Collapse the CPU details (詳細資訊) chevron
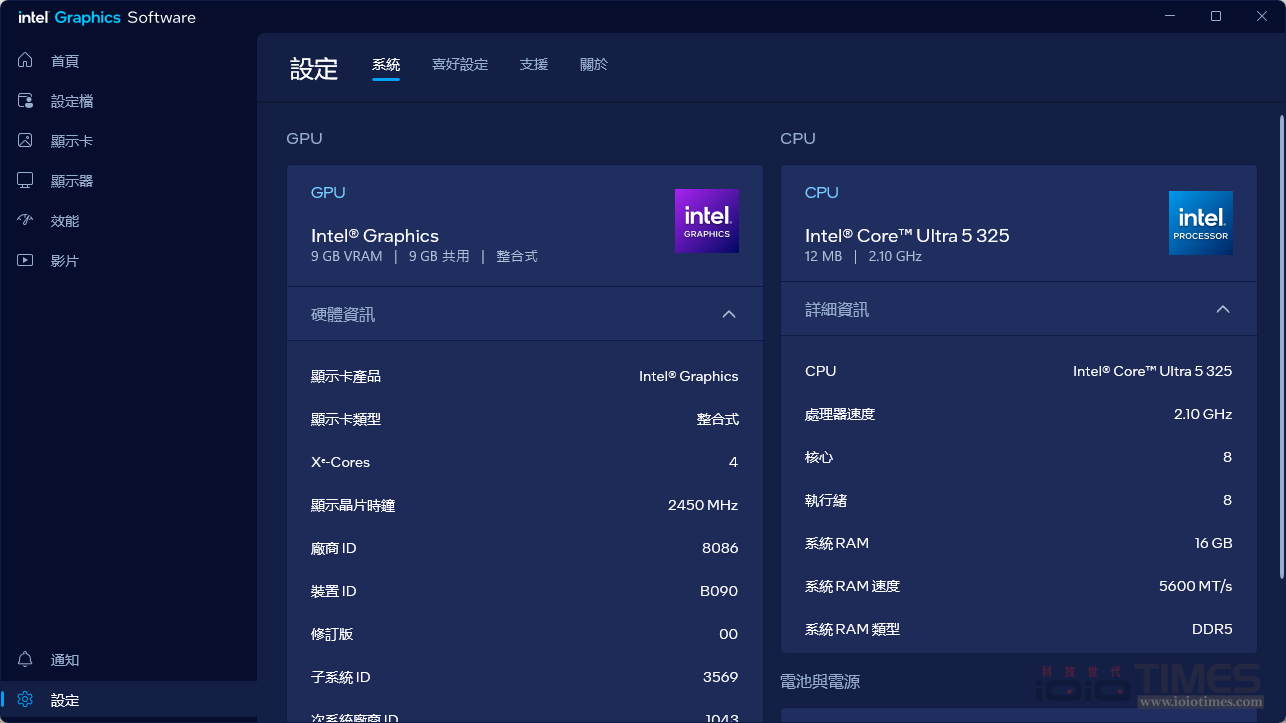Screen dimensions: 1286x723 point(1222,310)
